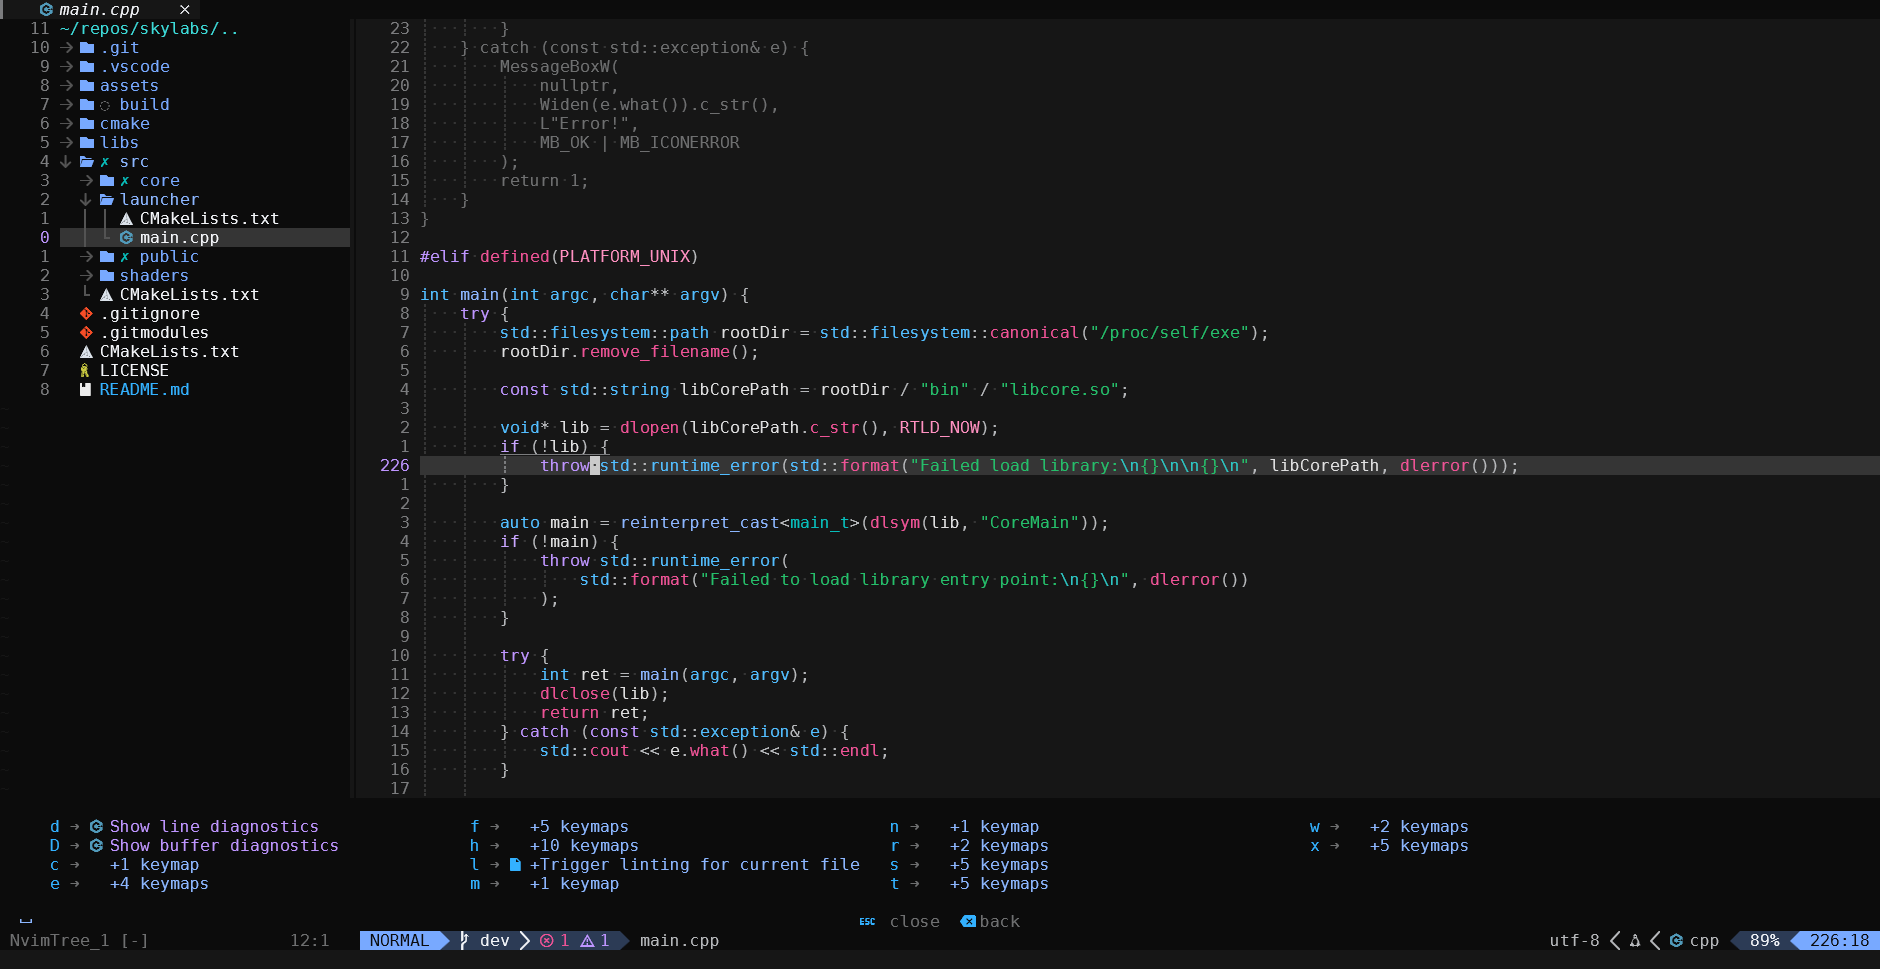This screenshot has height=969, width=1880.
Task: Click close in which-key footer
Action: pyautogui.click(x=915, y=922)
